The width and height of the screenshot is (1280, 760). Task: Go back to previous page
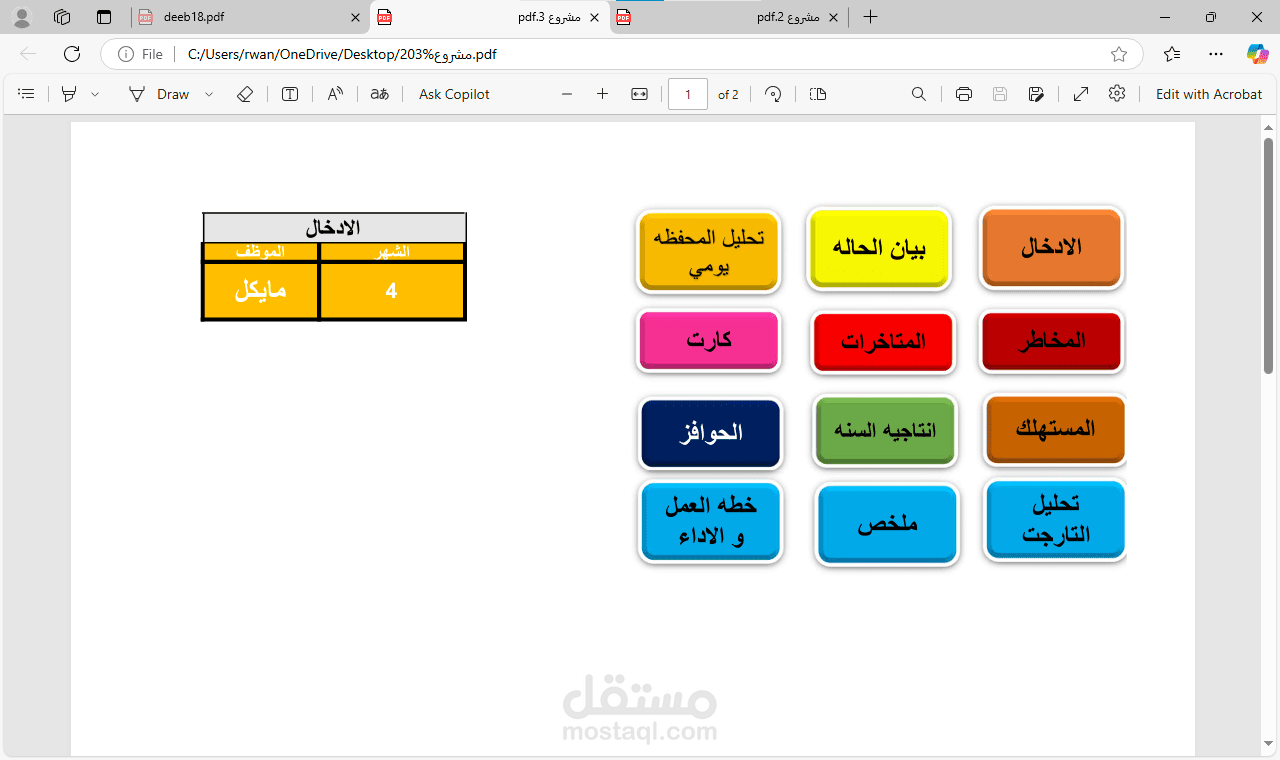pos(28,54)
